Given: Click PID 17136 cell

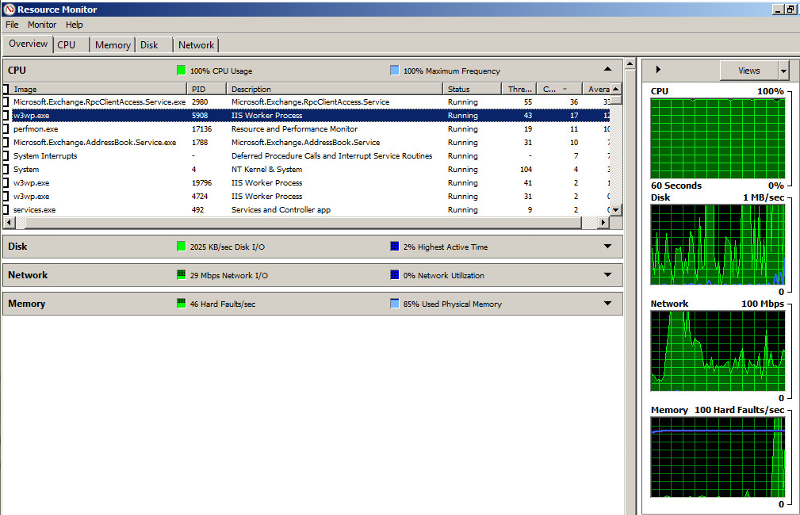Looking at the screenshot, I should (202, 129).
